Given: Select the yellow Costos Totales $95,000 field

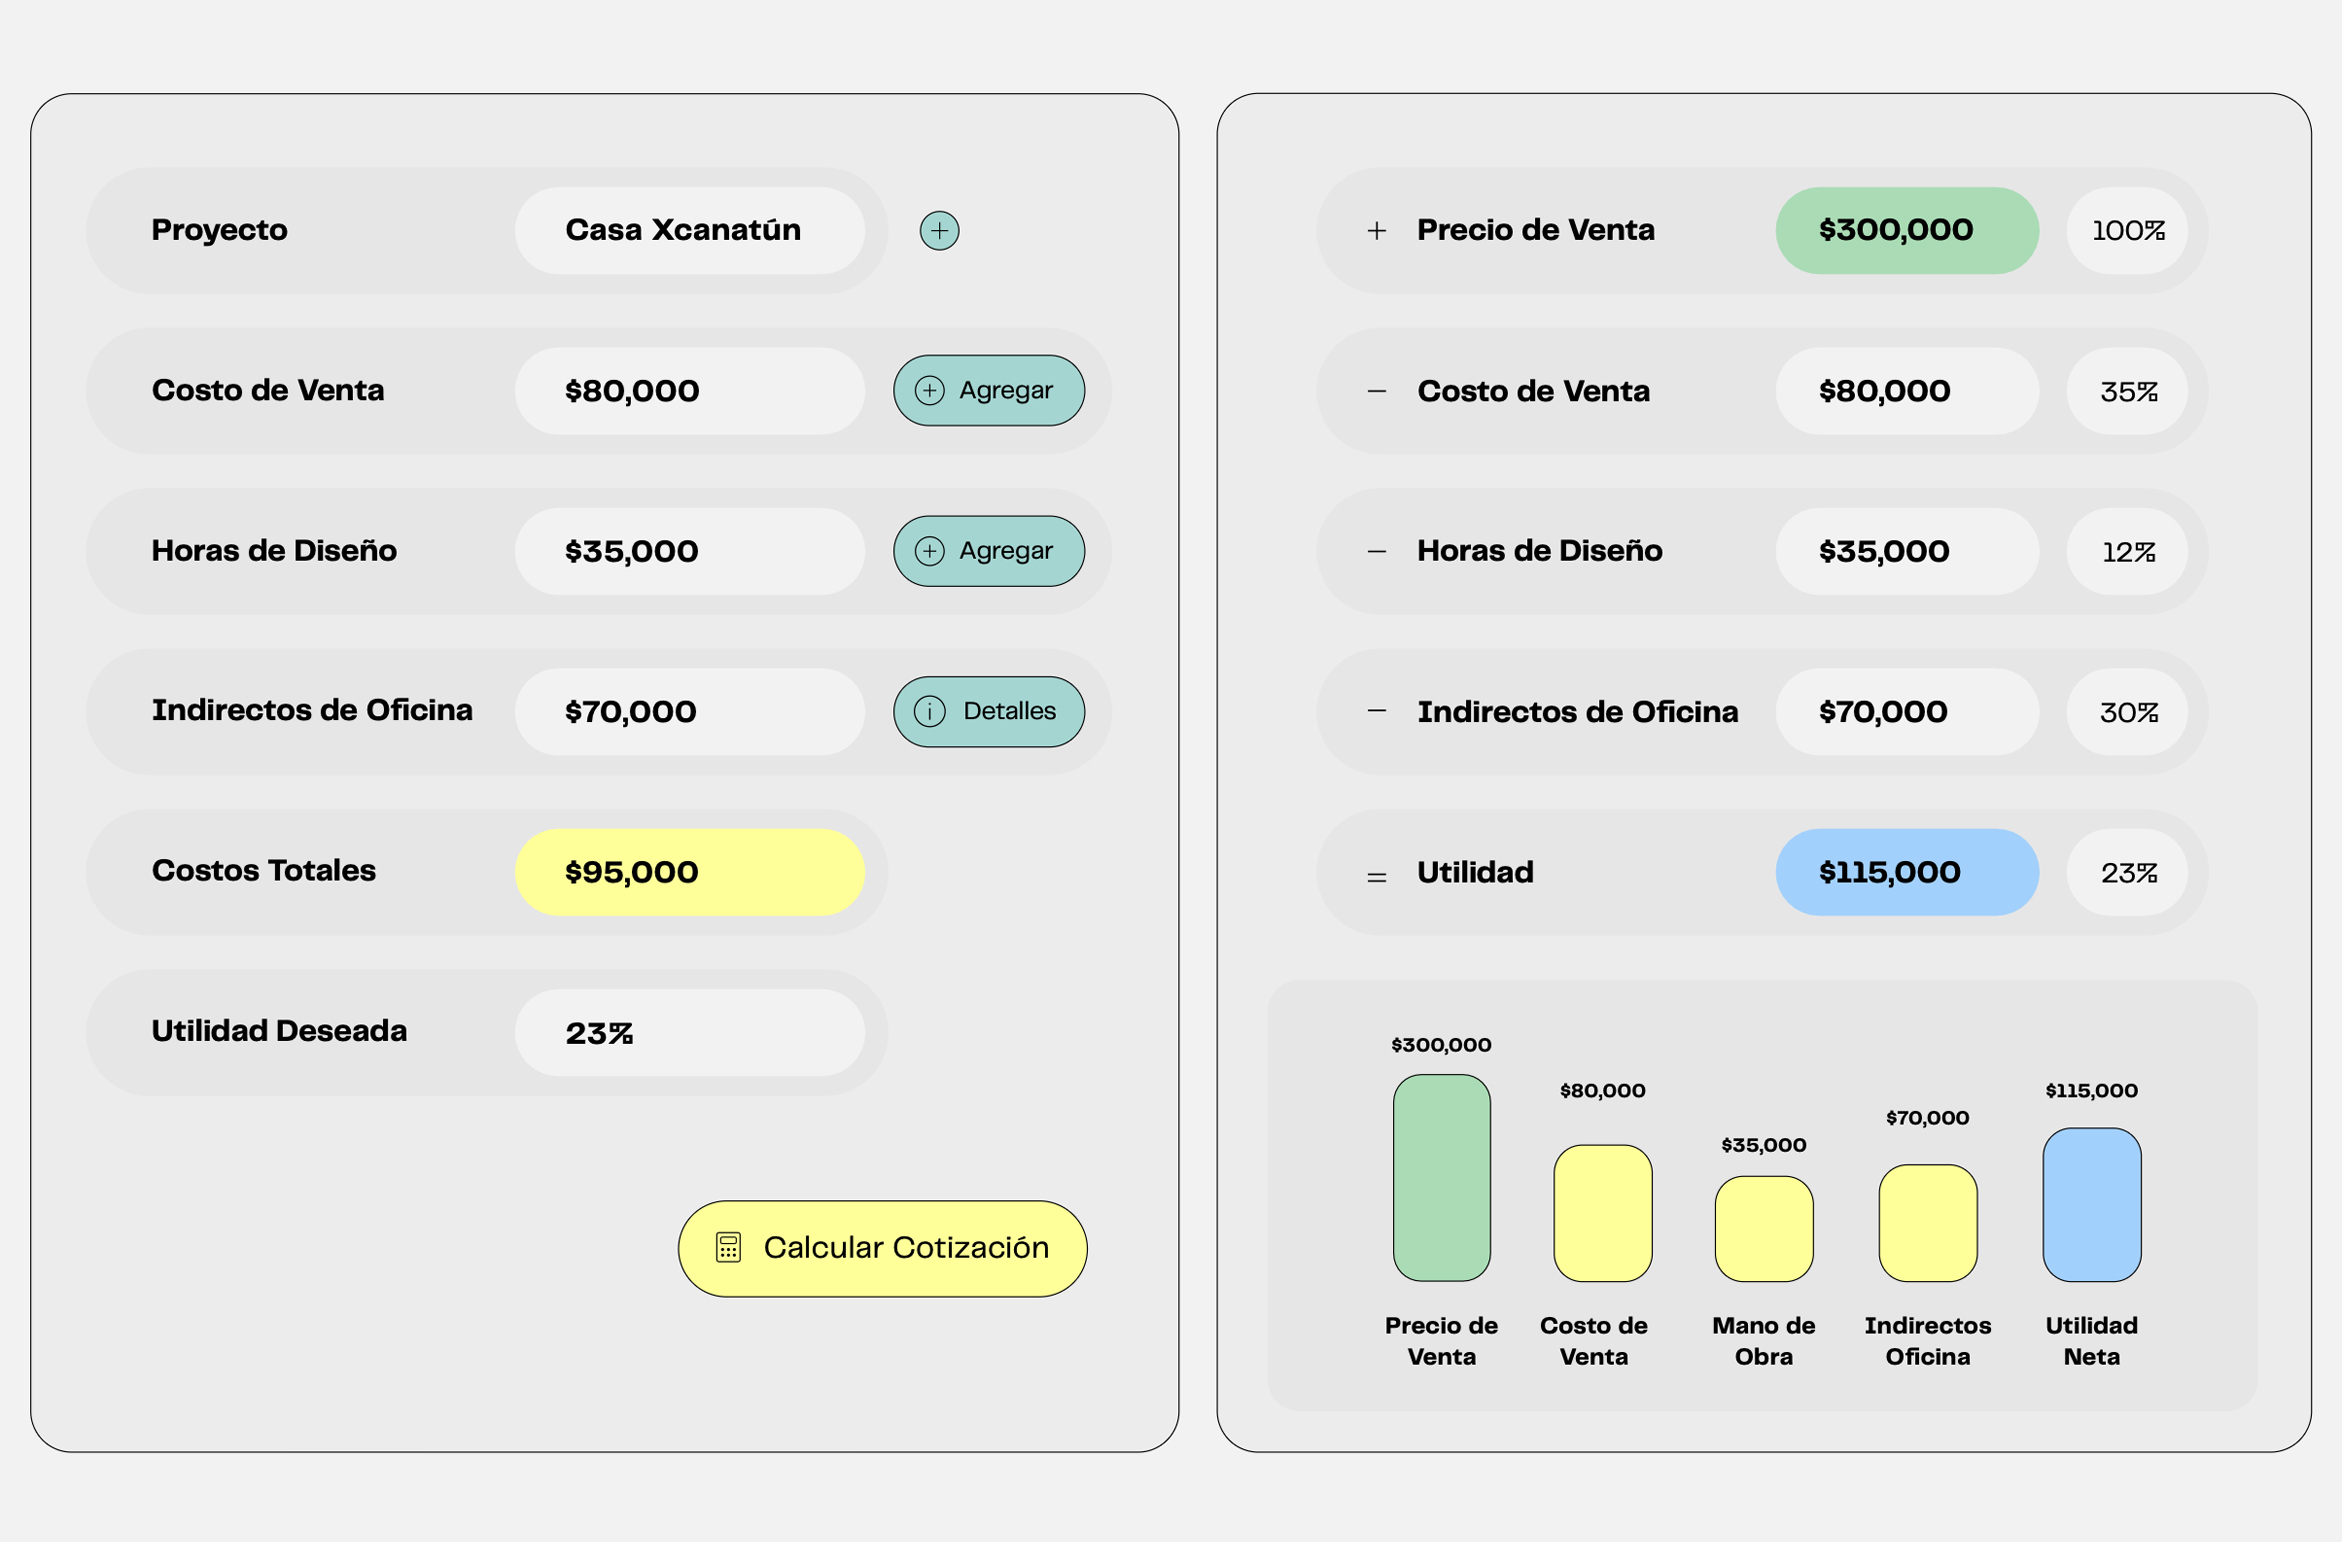Looking at the screenshot, I should pyautogui.click(x=689, y=872).
